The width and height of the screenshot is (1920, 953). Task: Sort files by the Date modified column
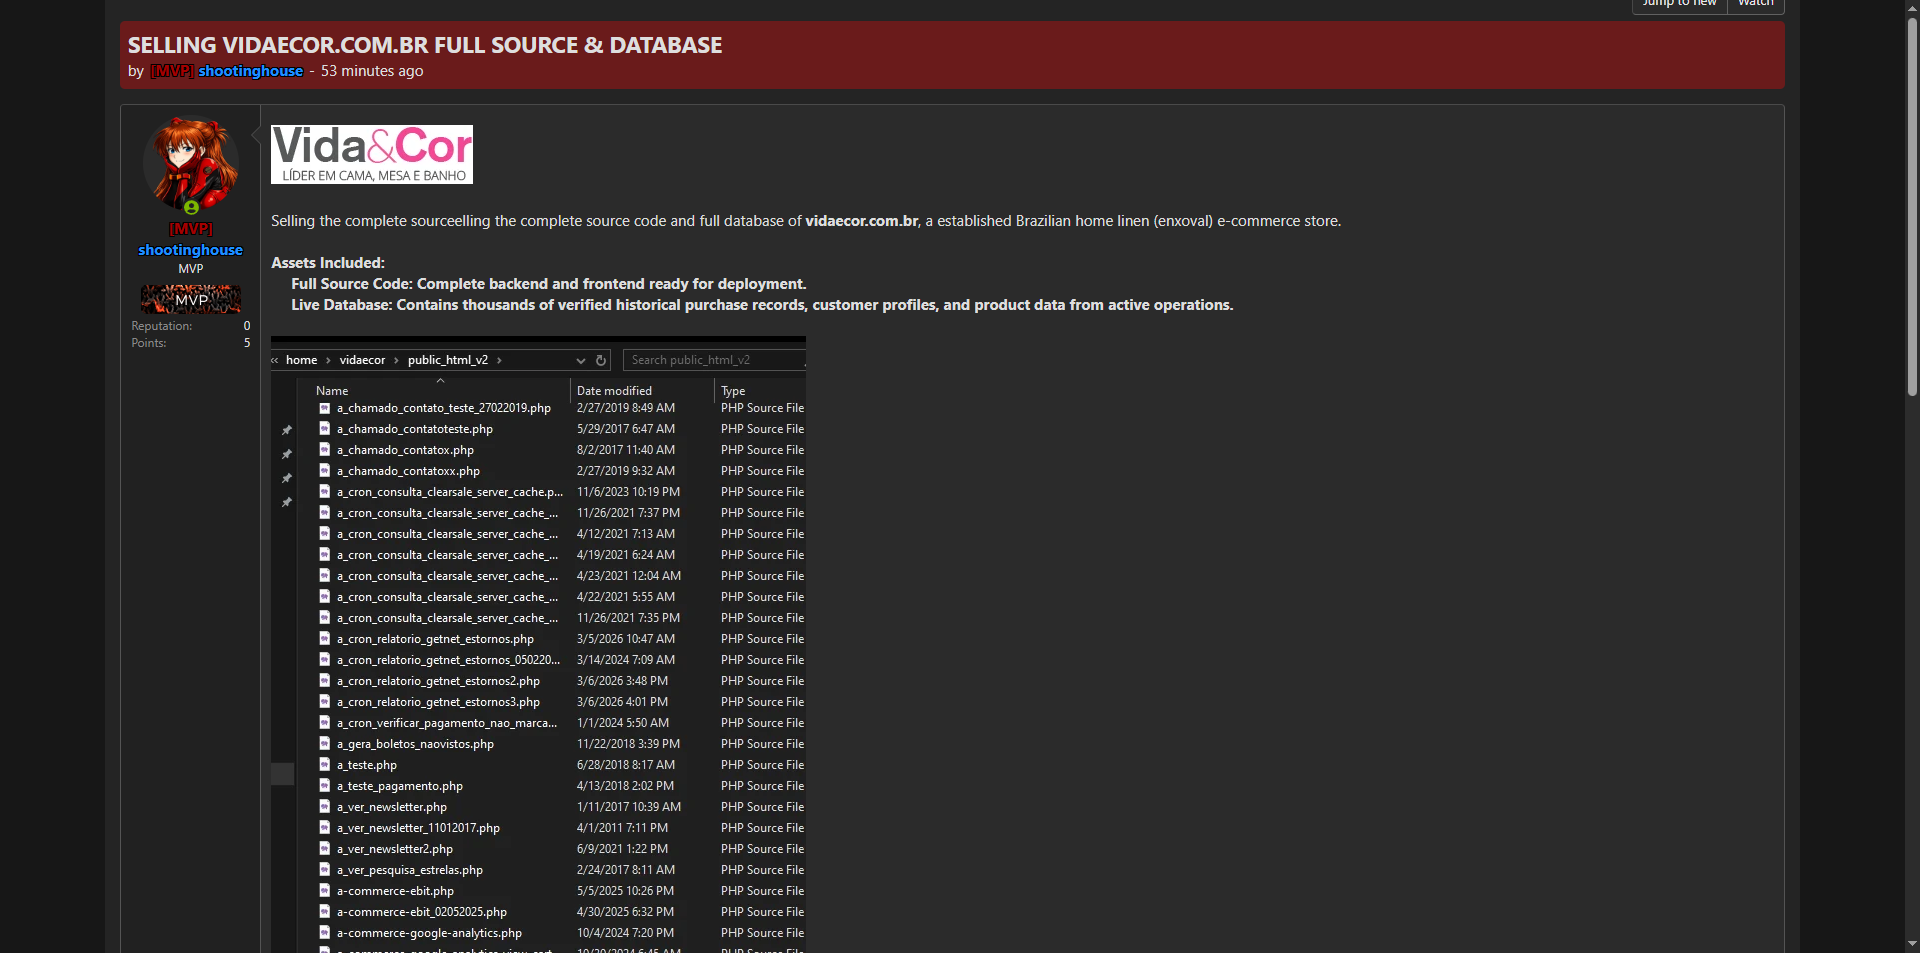tap(614, 391)
